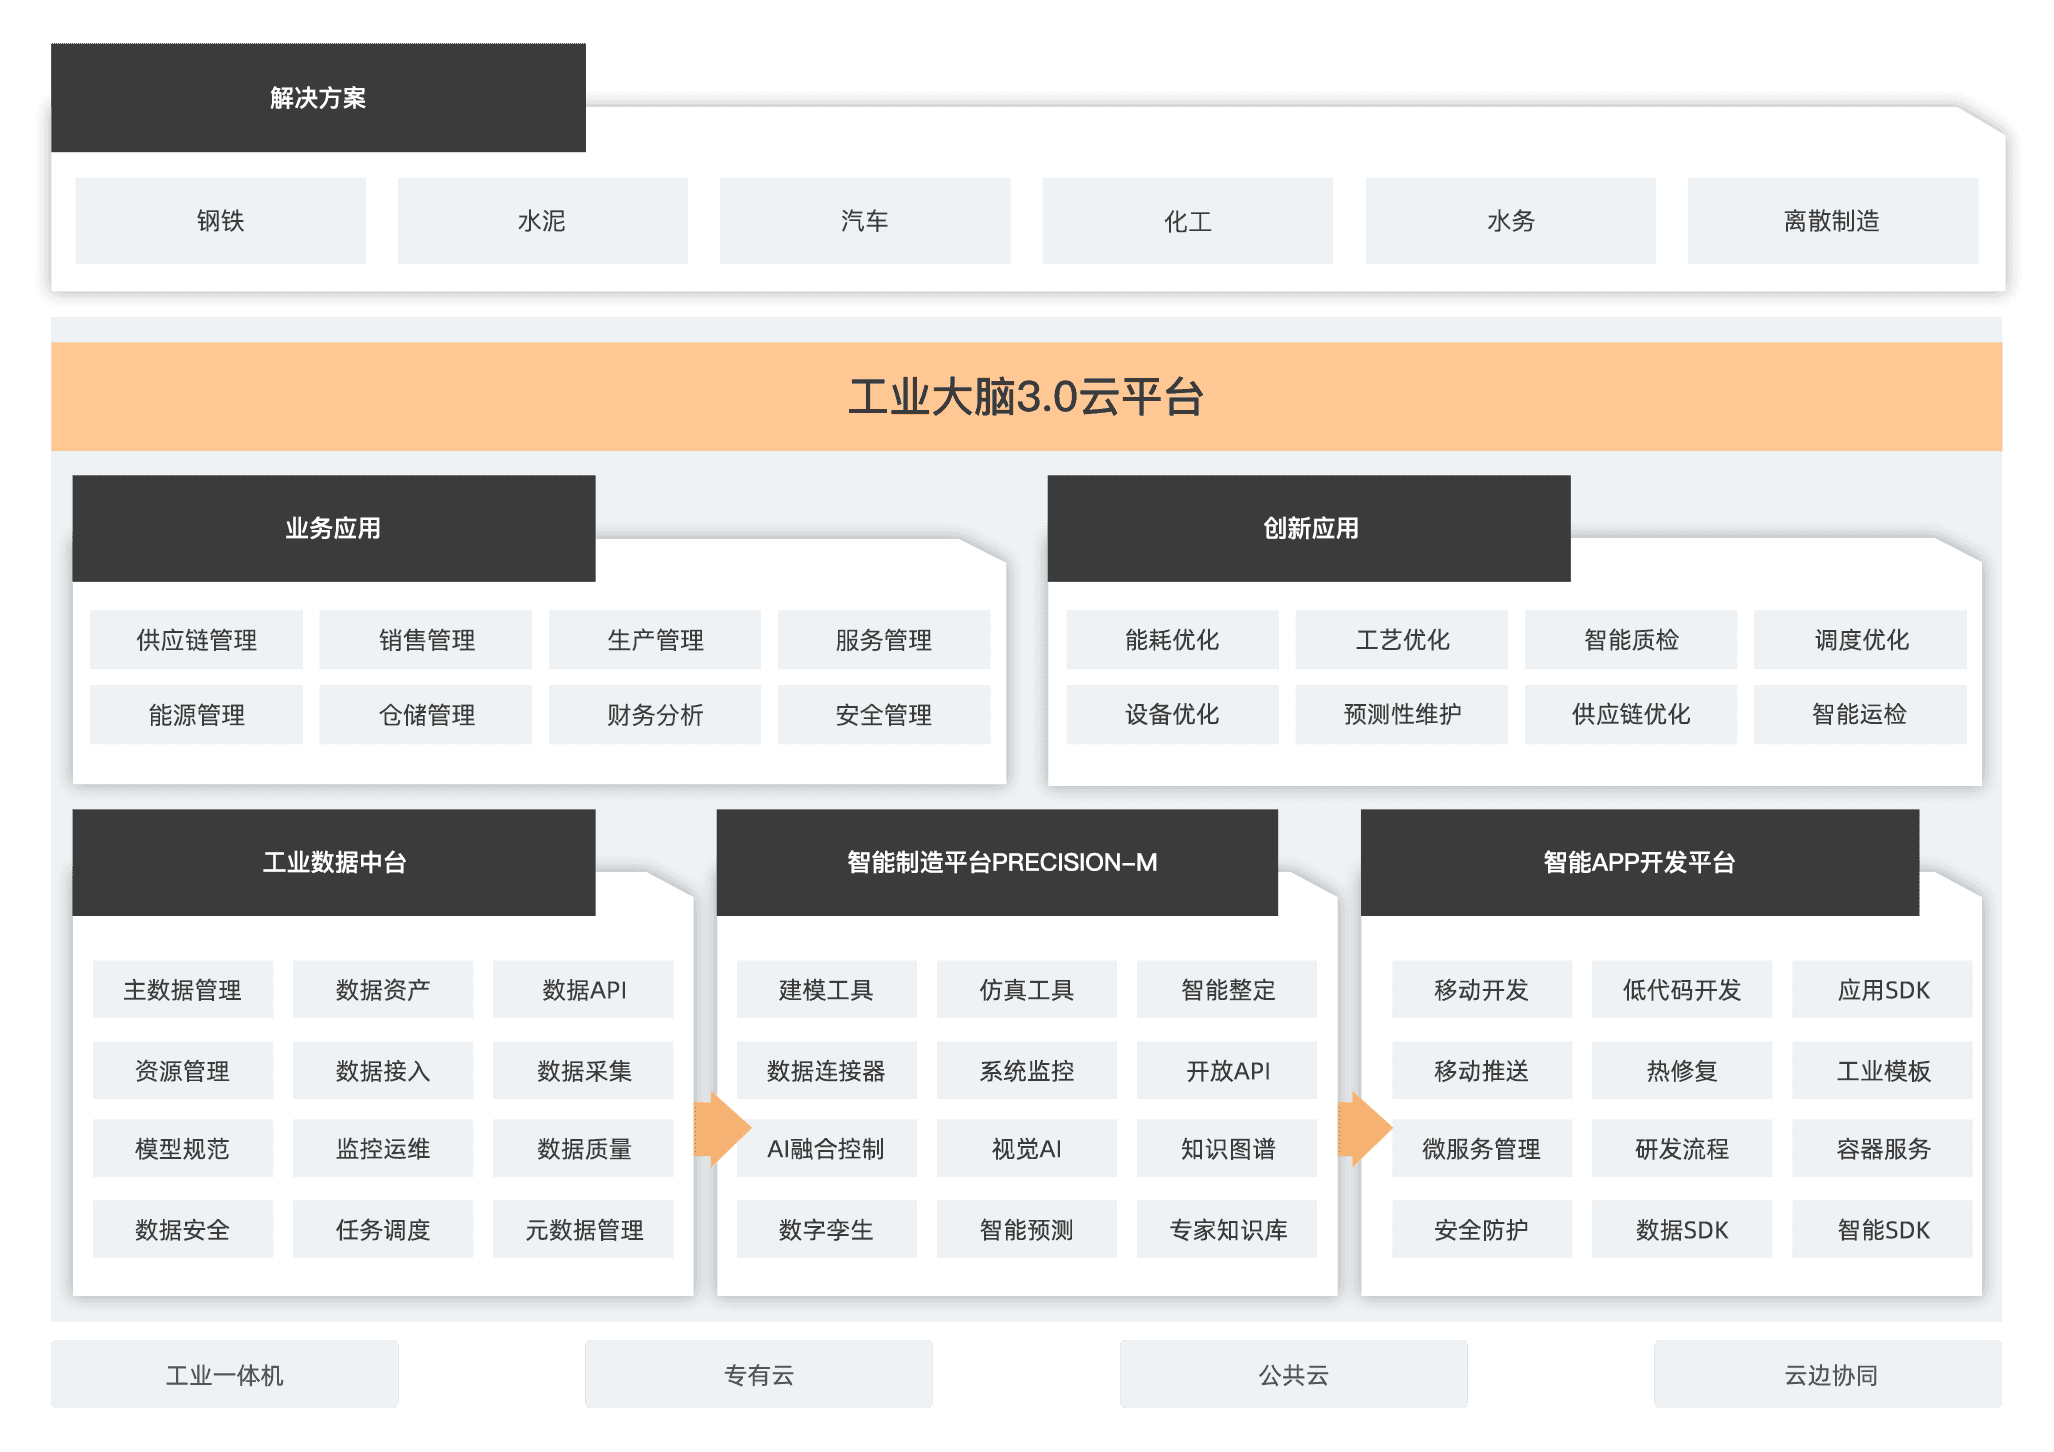This screenshot has width=2054, height=1452.
Task: Select 知识图谱 in PRECISION-M panel
Action: (1227, 1149)
